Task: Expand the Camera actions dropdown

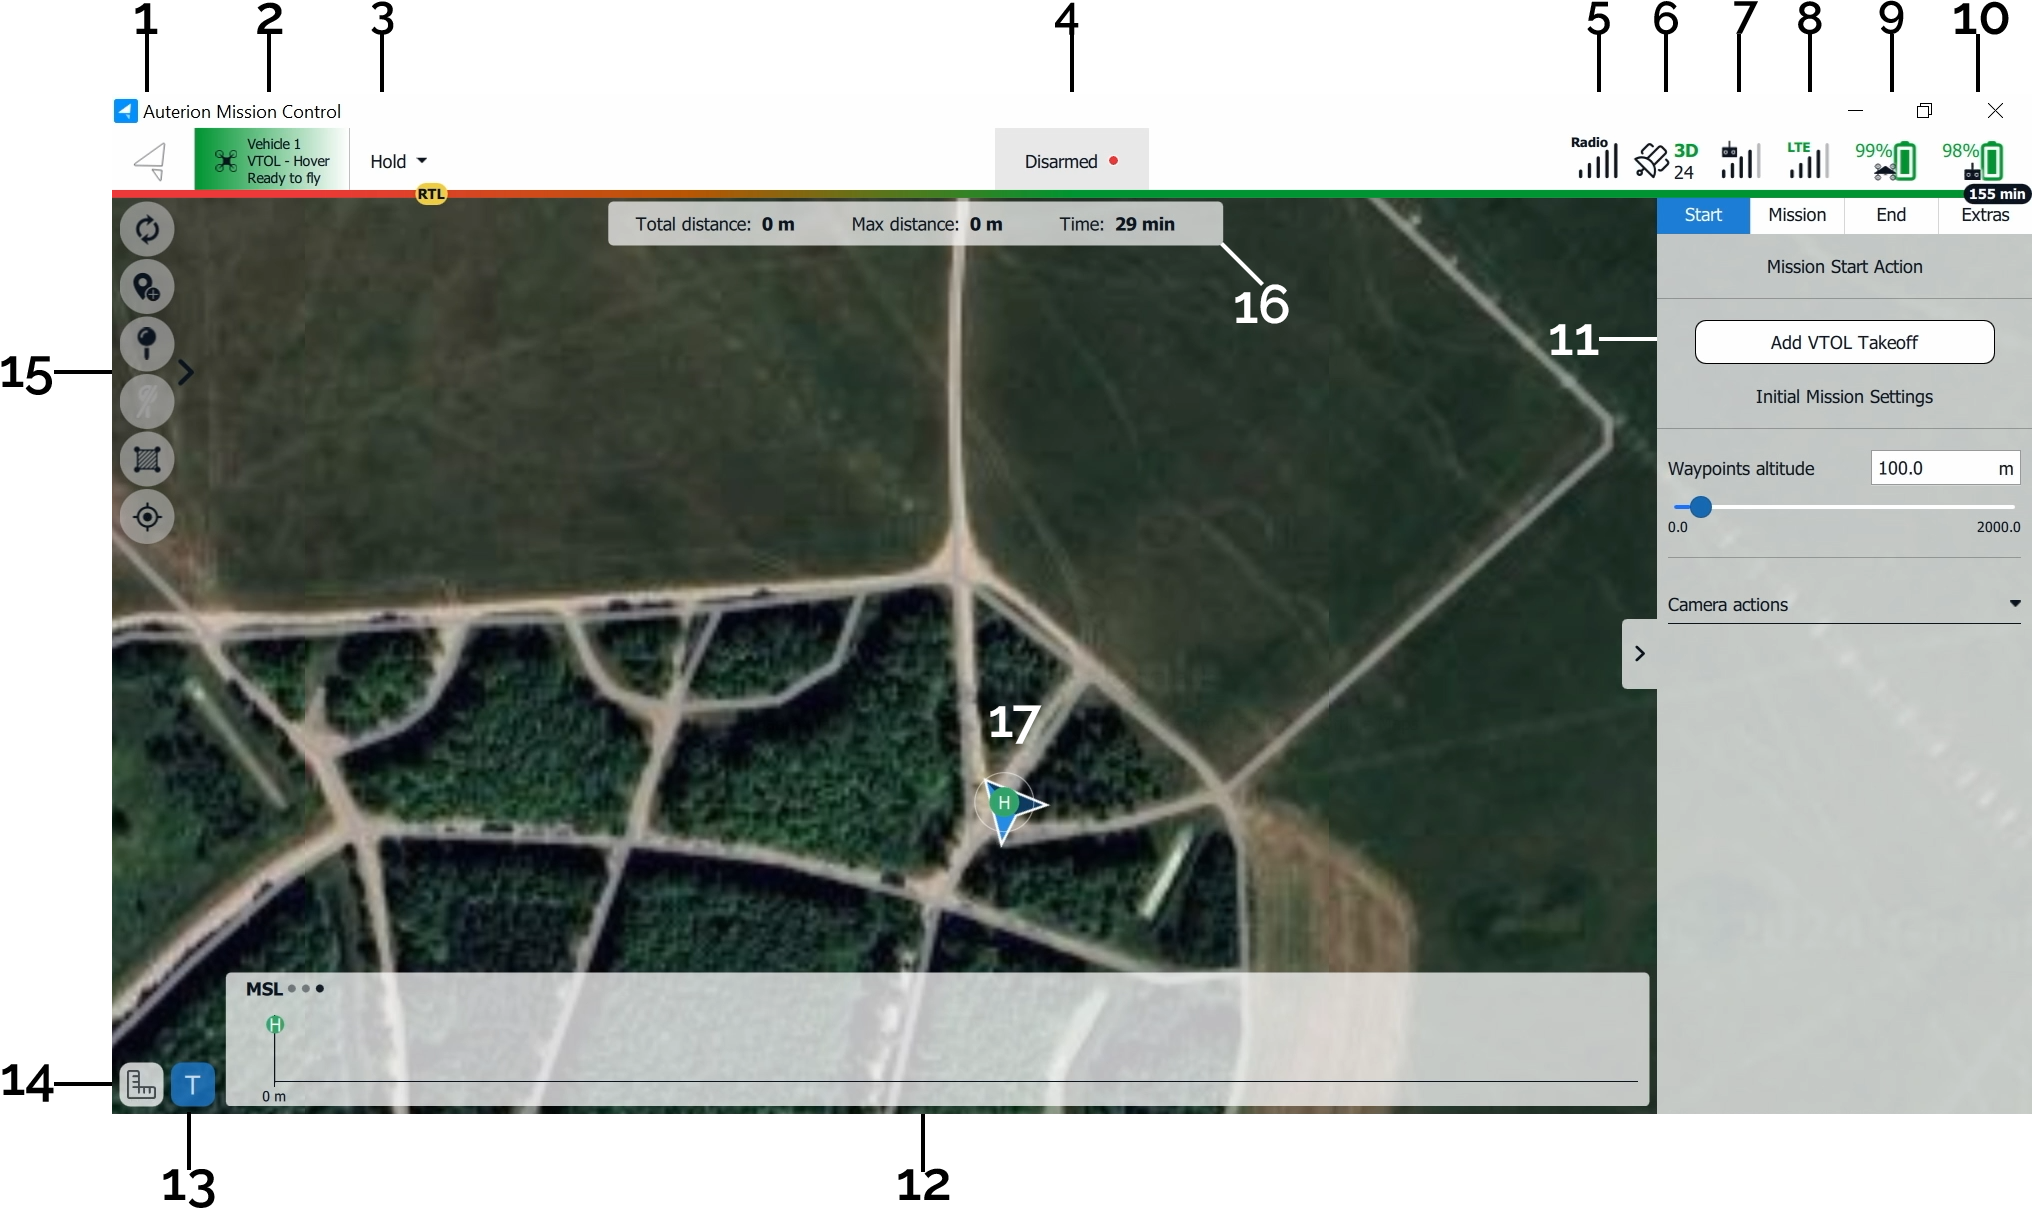Action: pyautogui.click(x=1843, y=604)
